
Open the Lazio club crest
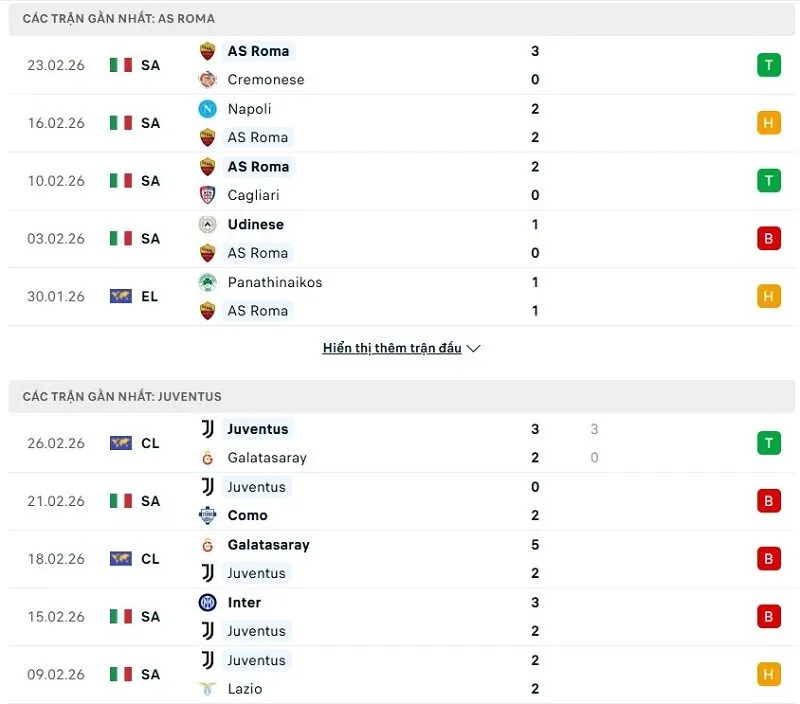point(208,688)
